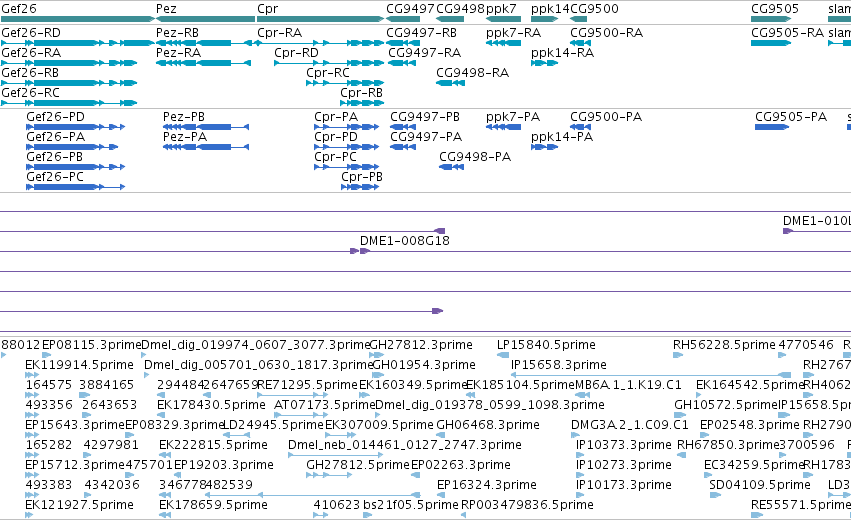851x520 pixels.
Task: Open EST label LP15840.5prime
Action: click(x=546, y=345)
